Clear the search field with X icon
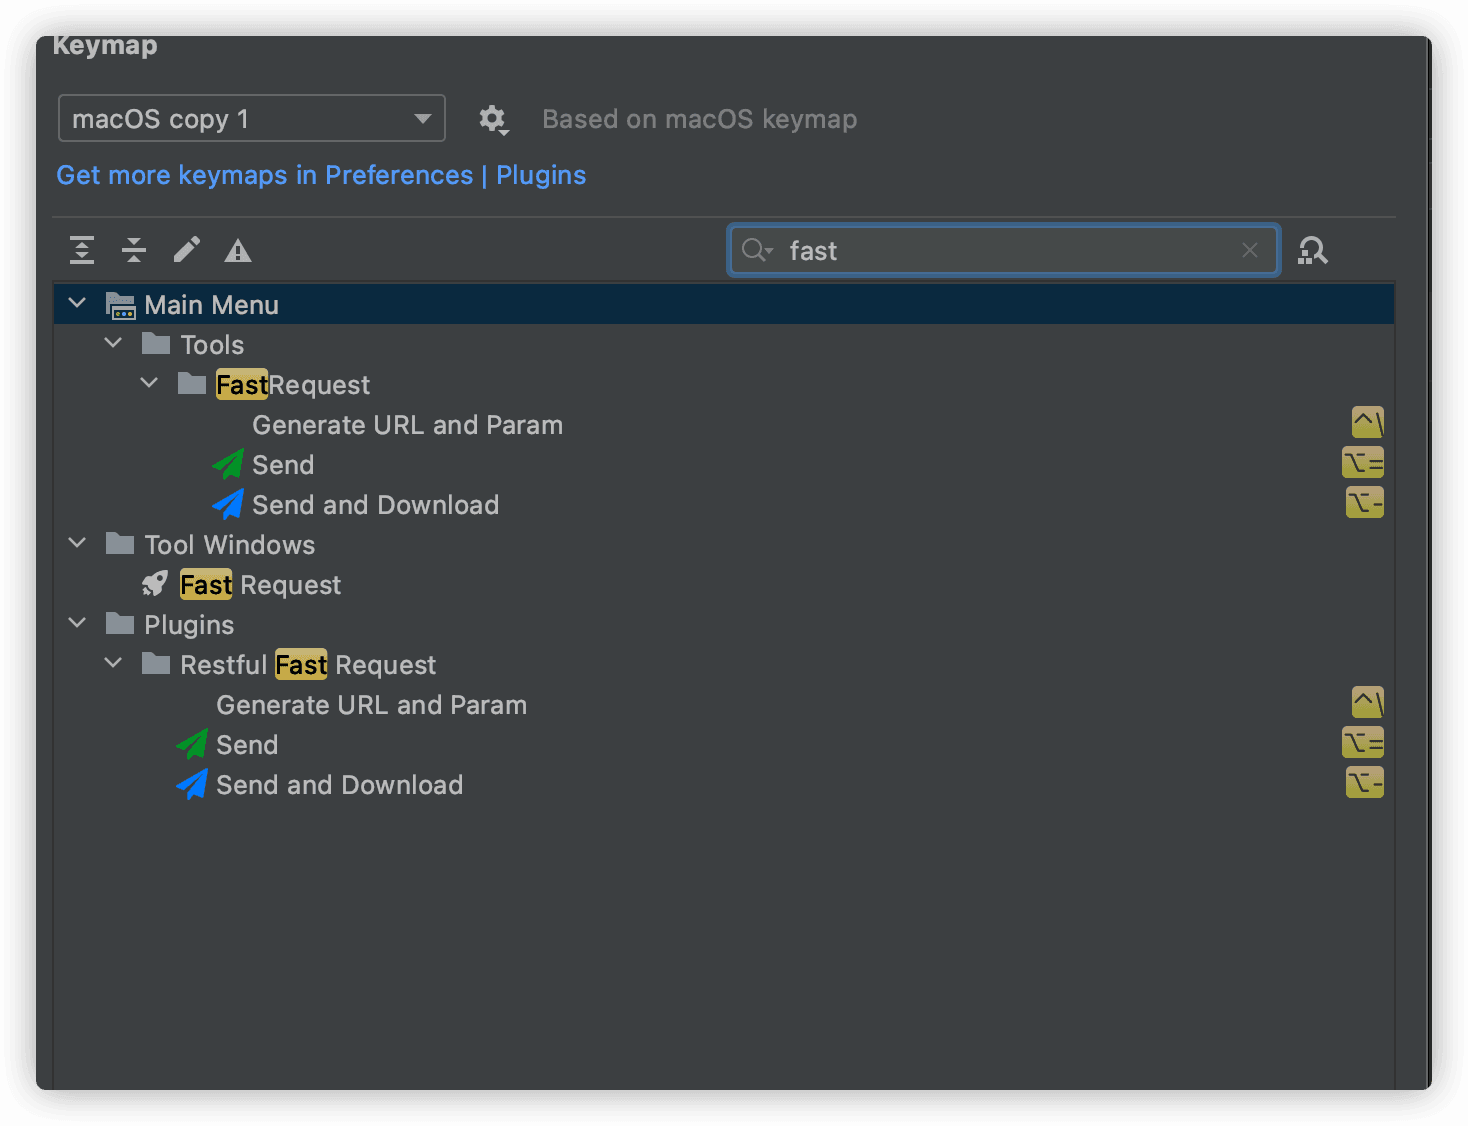This screenshot has height=1126, width=1468. [1250, 250]
